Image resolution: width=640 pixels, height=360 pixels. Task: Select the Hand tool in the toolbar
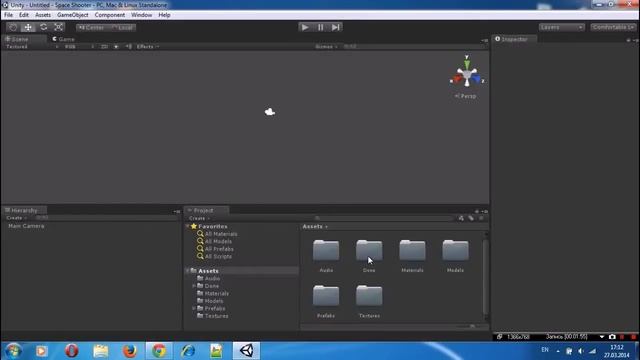13,27
